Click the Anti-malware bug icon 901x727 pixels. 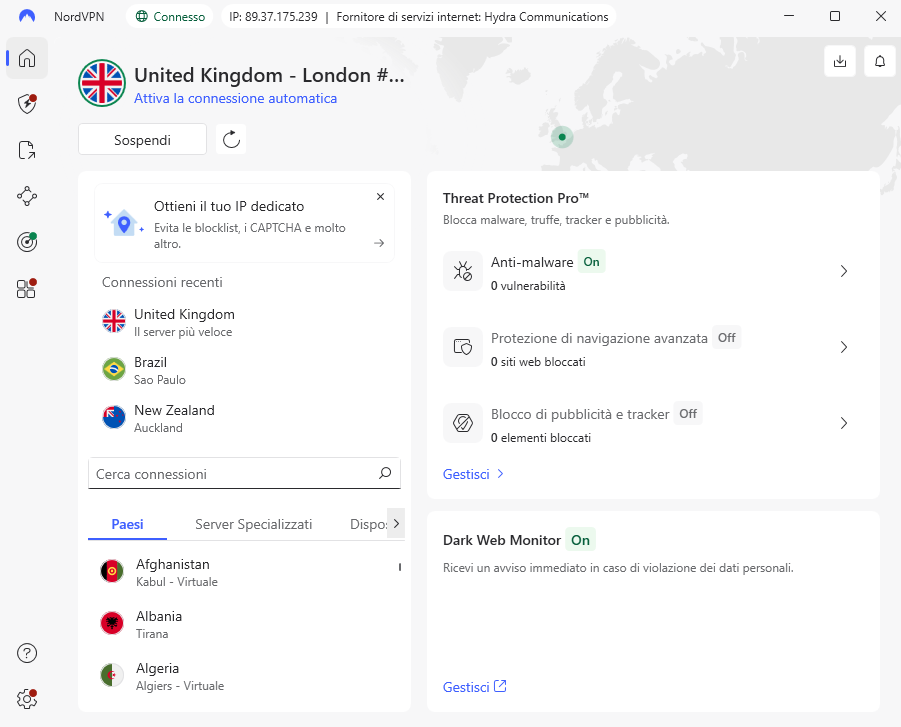[463, 271]
